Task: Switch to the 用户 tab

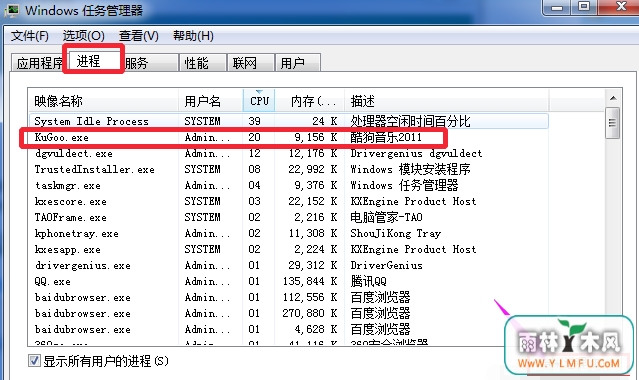Action: pos(297,63)
